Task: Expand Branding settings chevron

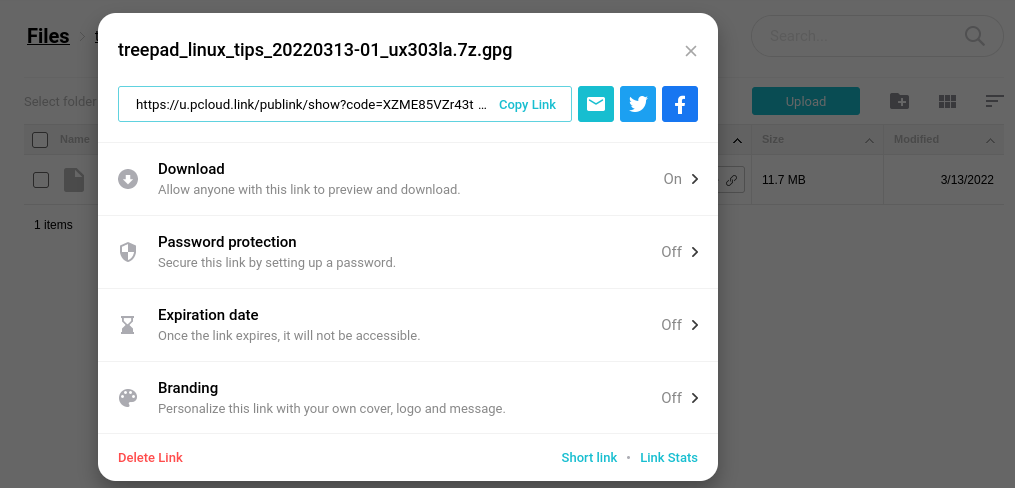Action: pos(695,398)
